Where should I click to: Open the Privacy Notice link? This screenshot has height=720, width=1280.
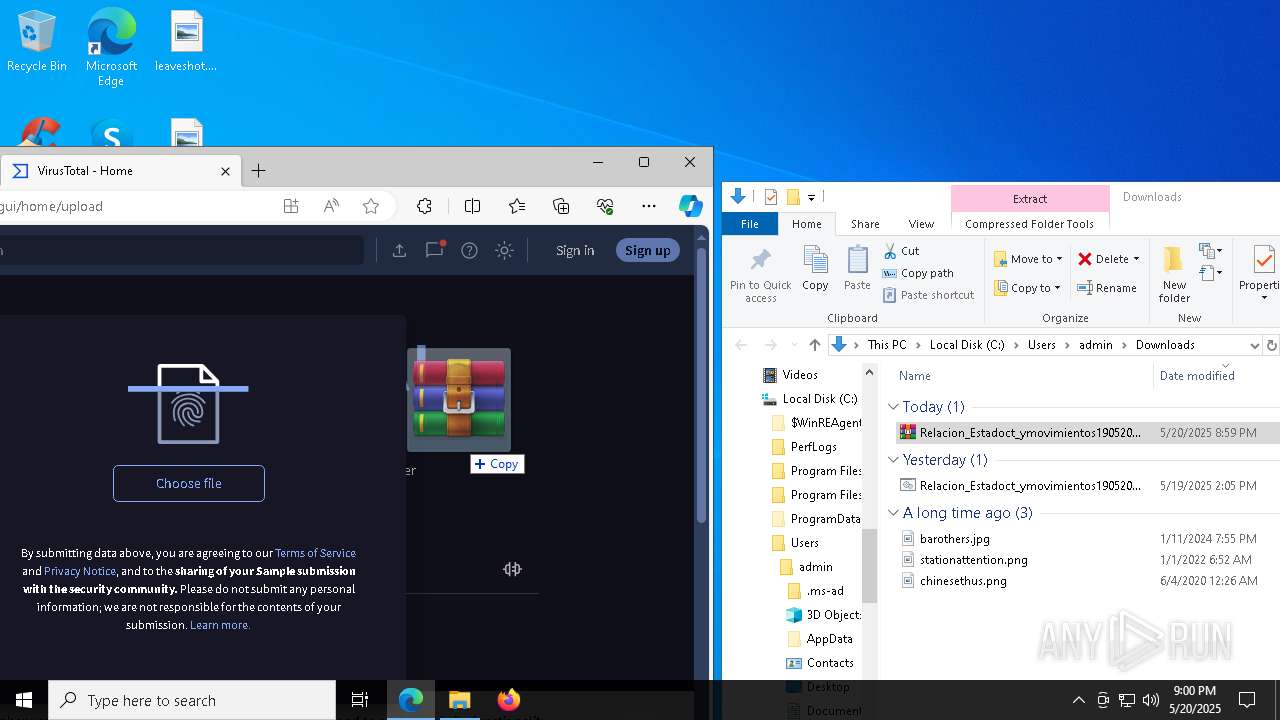coord(80,570)
